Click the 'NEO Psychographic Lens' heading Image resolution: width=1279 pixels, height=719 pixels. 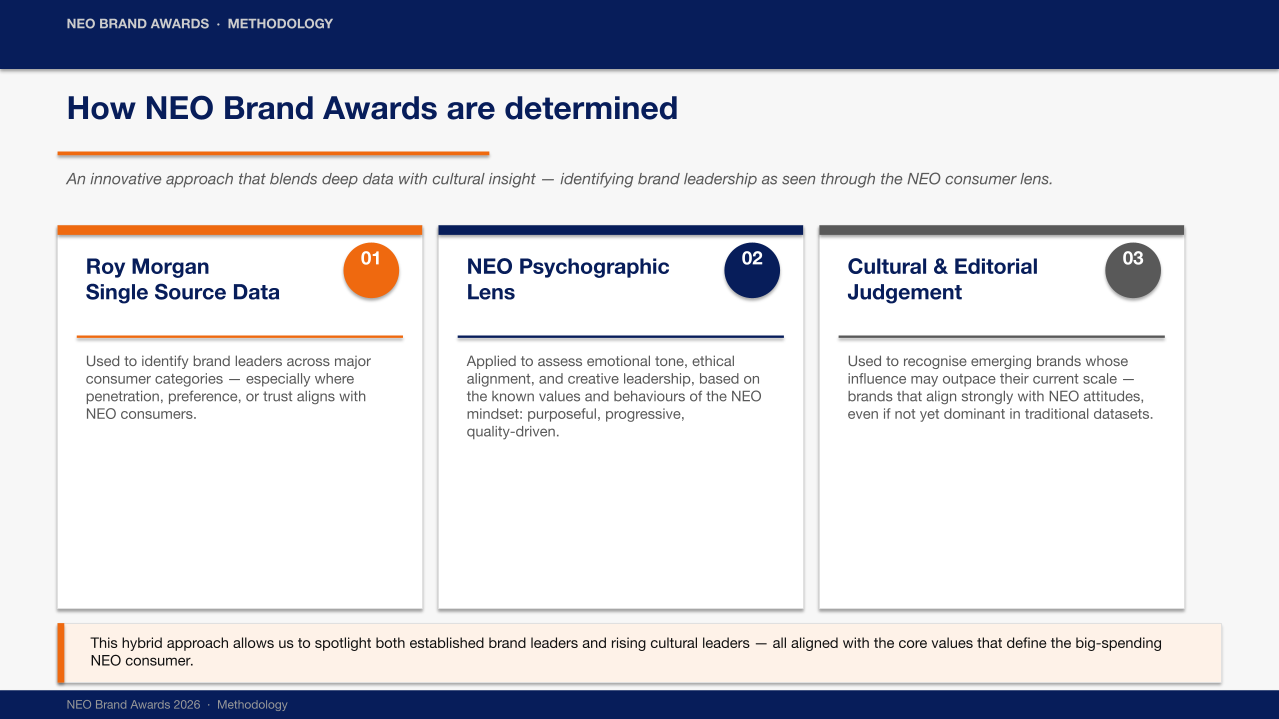tap(568, 279)
